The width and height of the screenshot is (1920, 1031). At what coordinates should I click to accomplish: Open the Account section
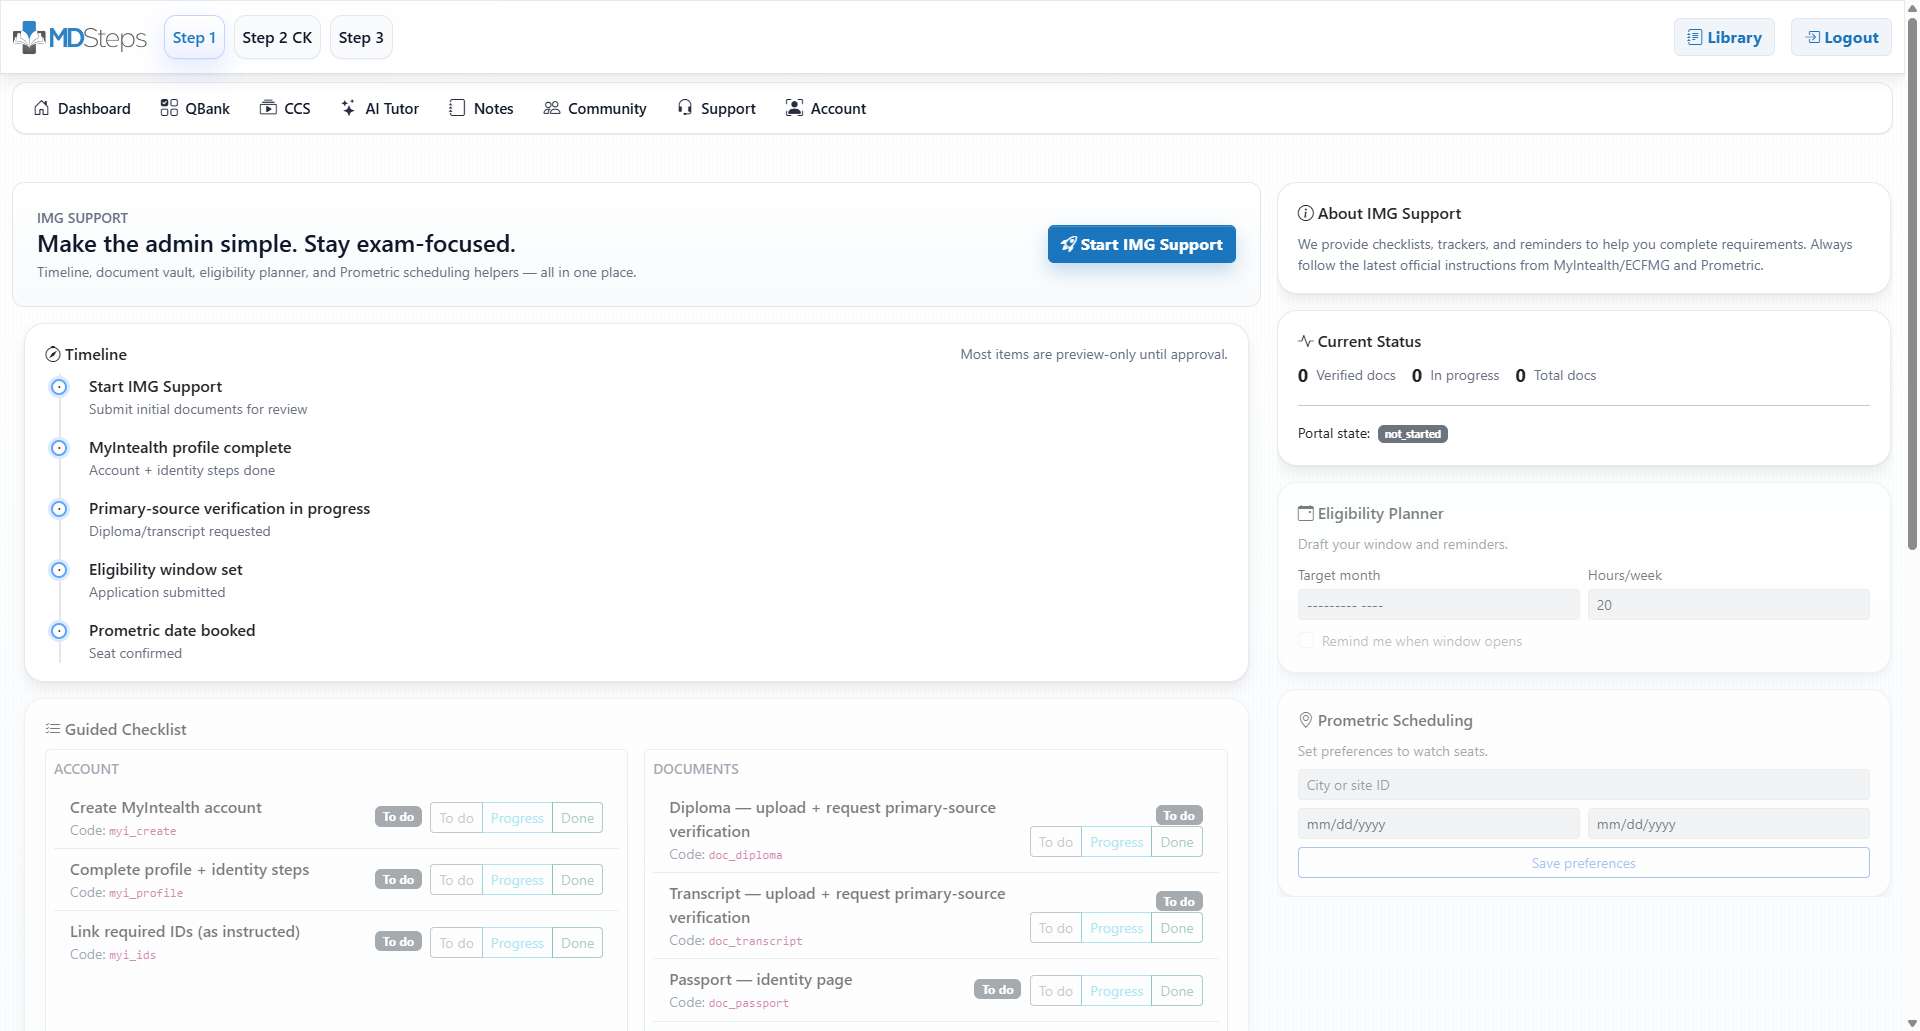point(825,108)
